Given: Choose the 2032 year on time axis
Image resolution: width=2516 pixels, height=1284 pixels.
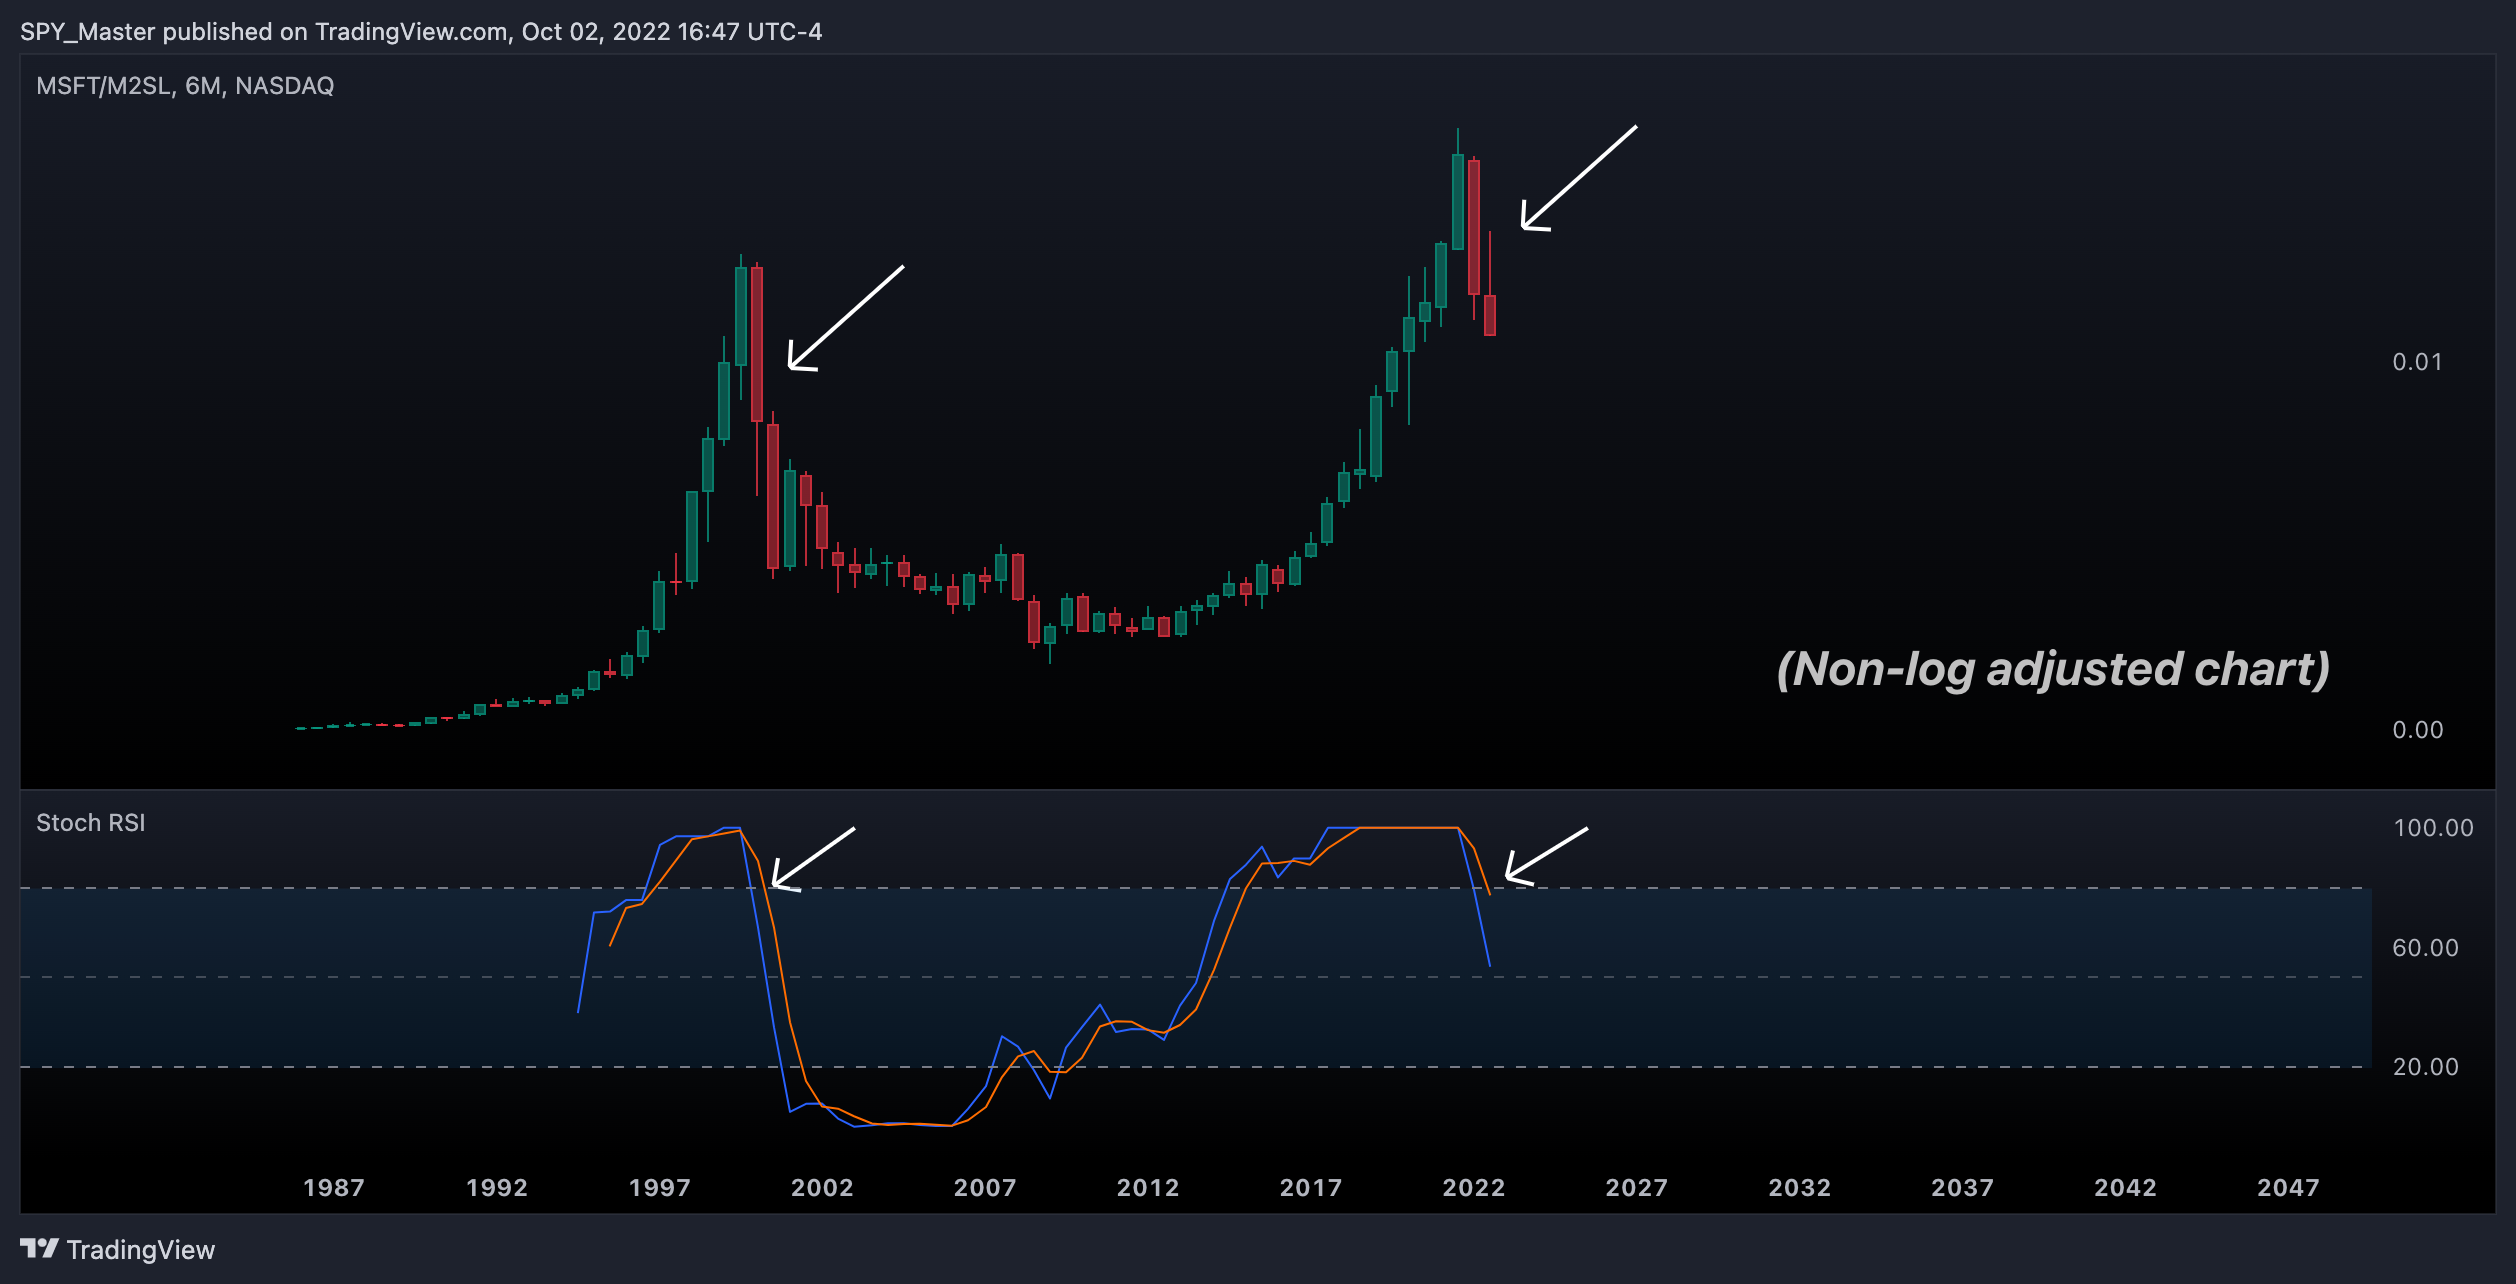Looking at the screenshot, I should coord(1800,1188).
